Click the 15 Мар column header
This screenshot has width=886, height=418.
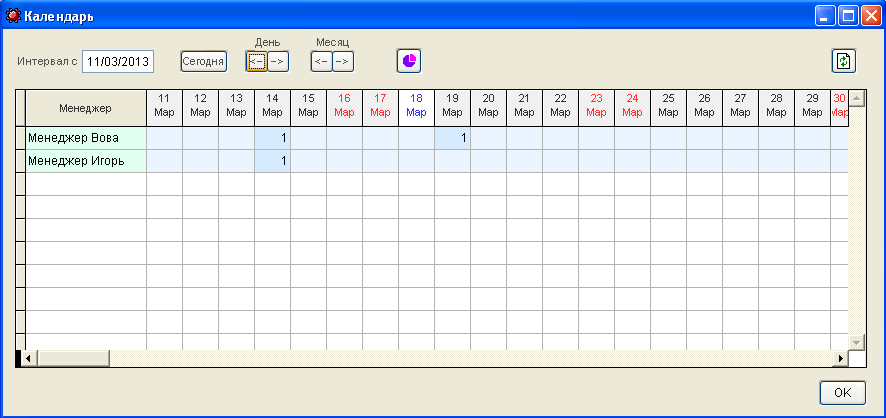click(309, 107)
